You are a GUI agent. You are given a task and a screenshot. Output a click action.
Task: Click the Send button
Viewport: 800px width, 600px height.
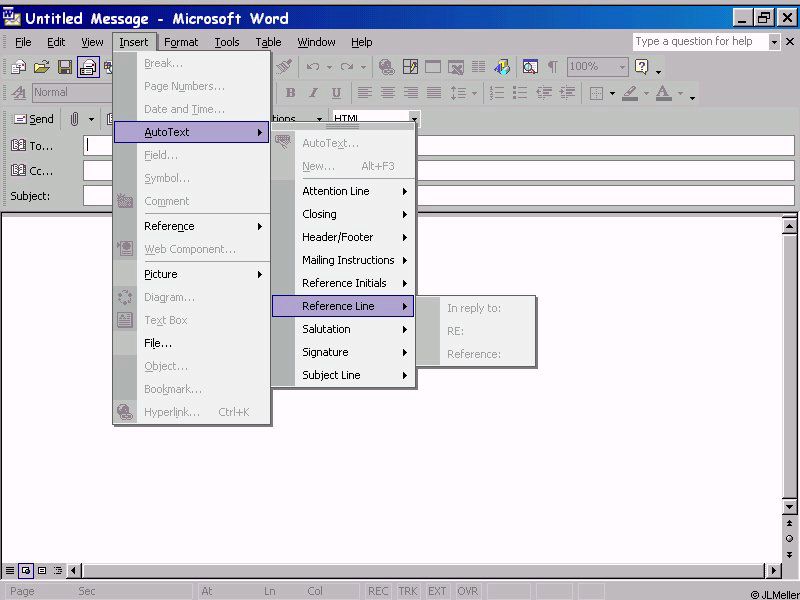32,119
